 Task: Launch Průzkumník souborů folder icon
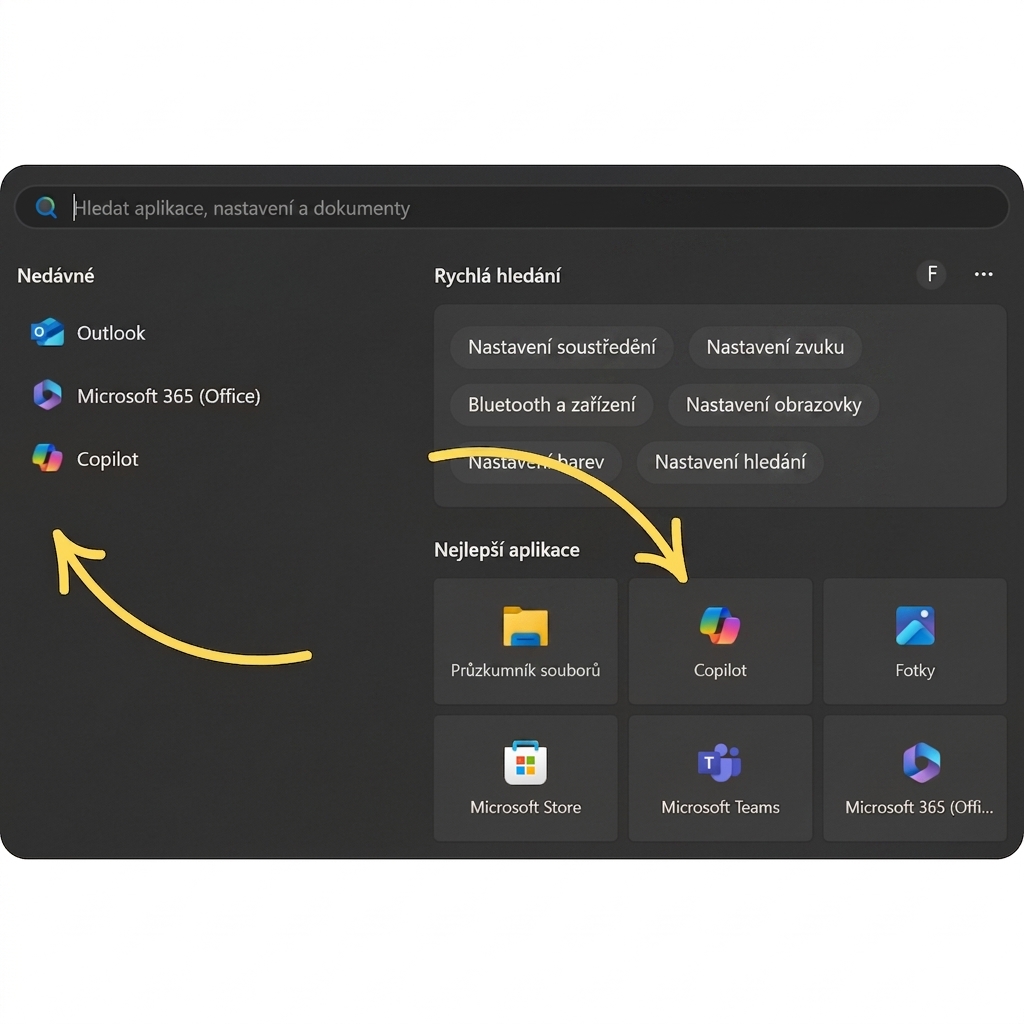pos(526,626)
